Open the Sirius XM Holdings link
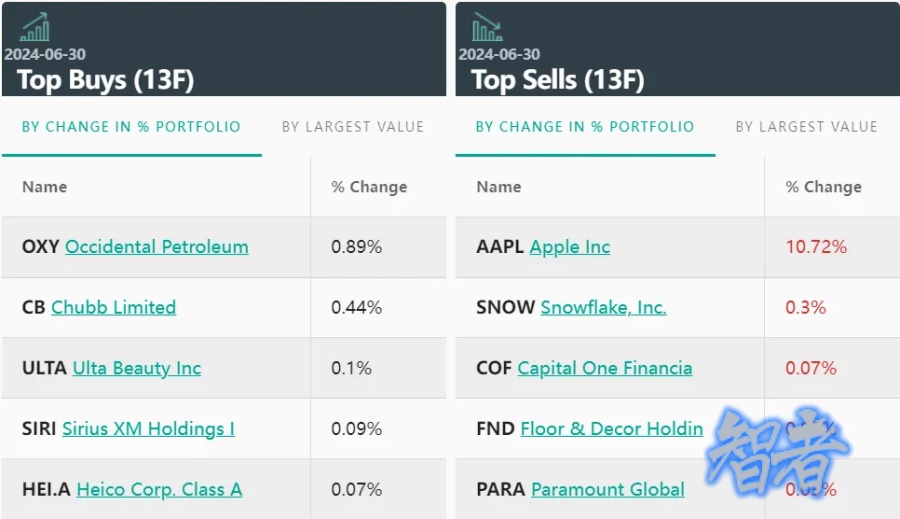 click(148, 429)
